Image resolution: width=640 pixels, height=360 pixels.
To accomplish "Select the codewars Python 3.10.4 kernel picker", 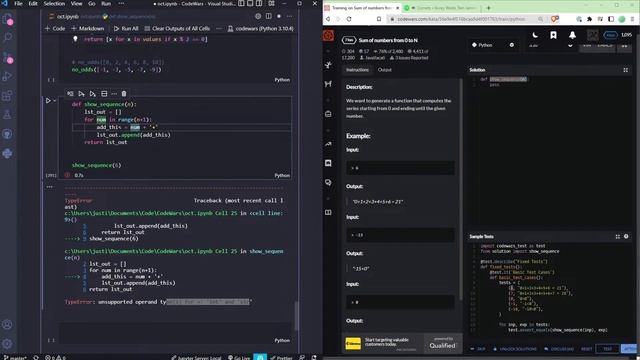I will [260, 29].
